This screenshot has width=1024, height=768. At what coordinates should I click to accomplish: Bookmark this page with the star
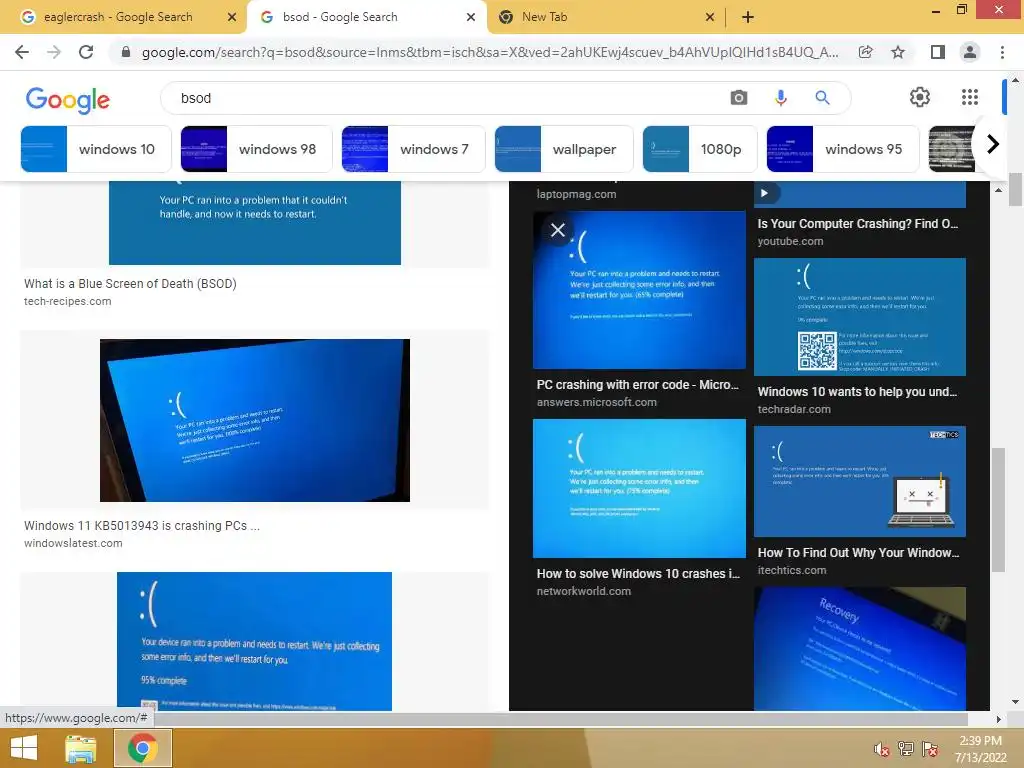898,52
